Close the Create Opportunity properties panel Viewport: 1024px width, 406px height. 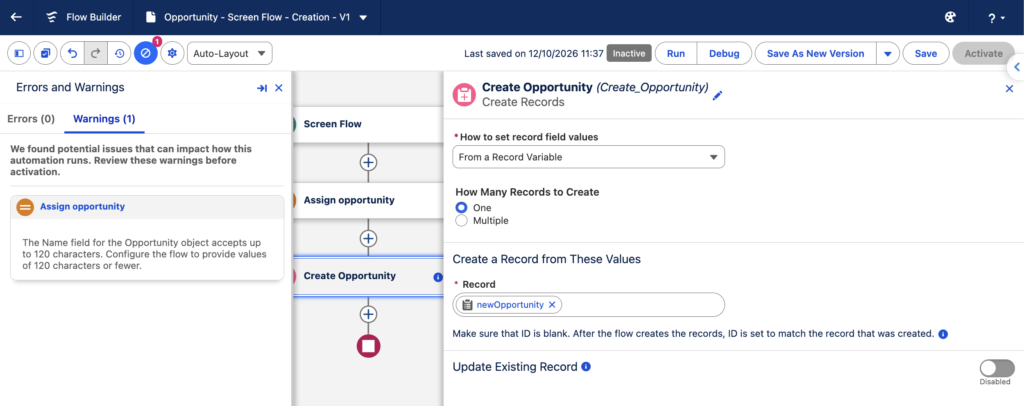[x=1009, y=89]
